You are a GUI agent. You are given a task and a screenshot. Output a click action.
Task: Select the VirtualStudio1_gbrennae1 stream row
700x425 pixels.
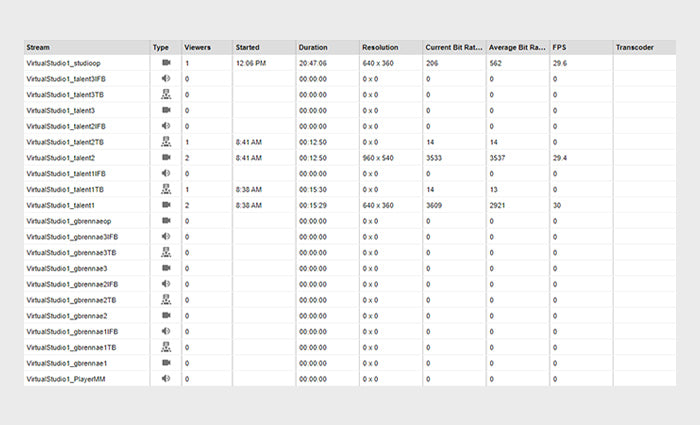point(66,363)
